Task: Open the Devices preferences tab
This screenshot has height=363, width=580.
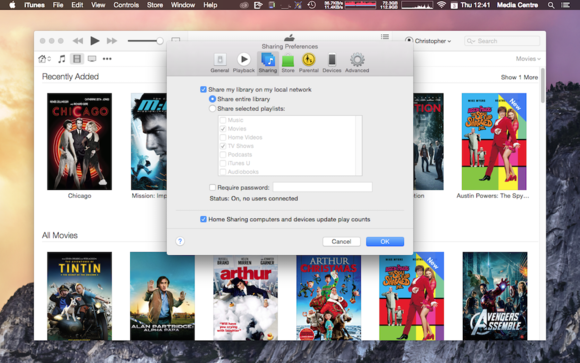Action: coord(332,63)
